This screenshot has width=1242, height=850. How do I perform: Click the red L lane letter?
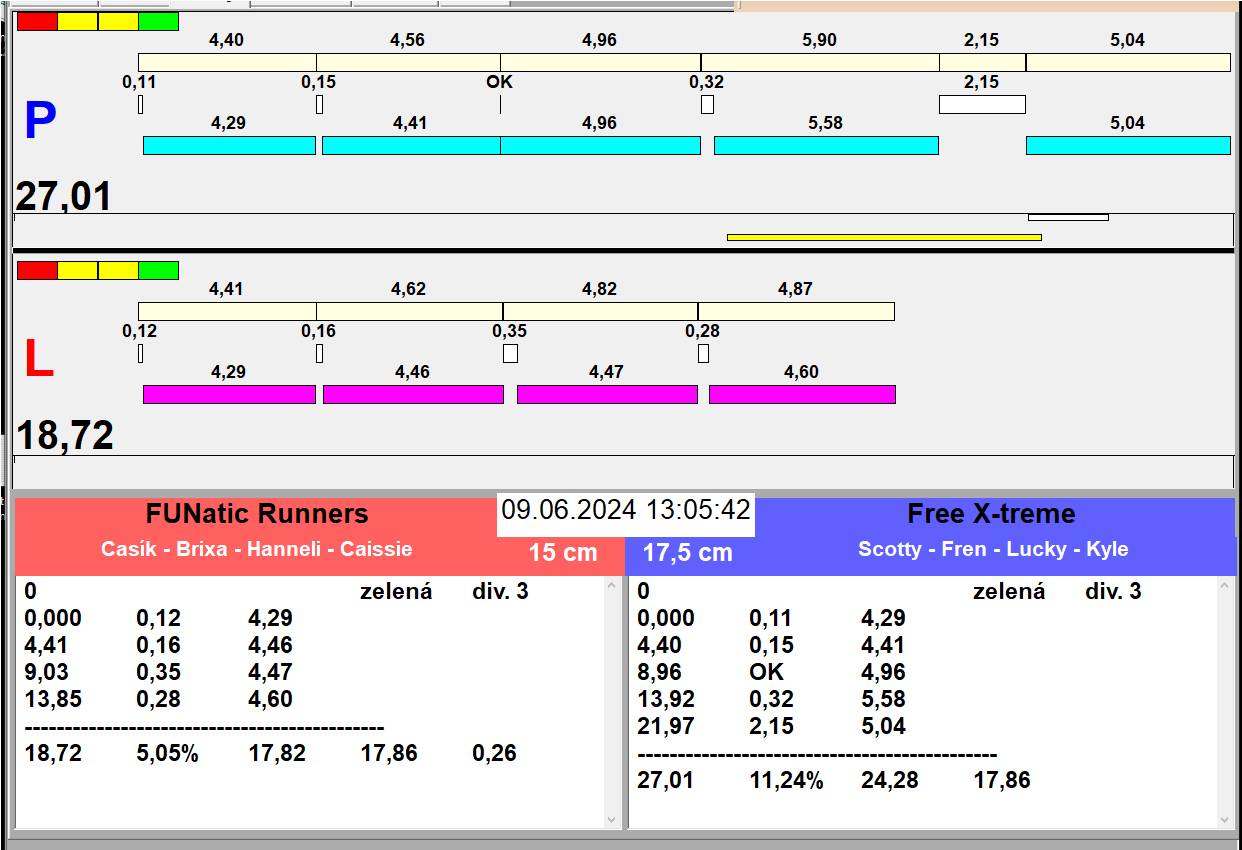pyautogui.click(x=38, y=360)
